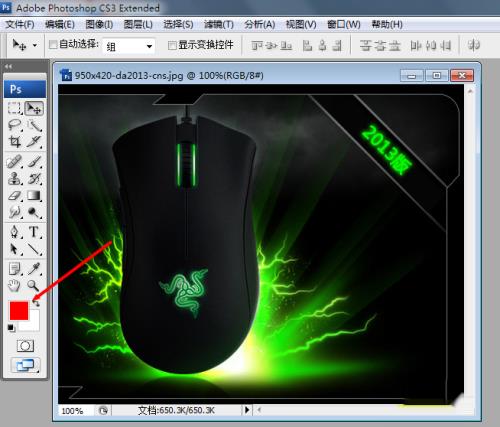Click Align Left Edges in options bar
The width and height of the screenshot is (500, 427).
point(307,45)
